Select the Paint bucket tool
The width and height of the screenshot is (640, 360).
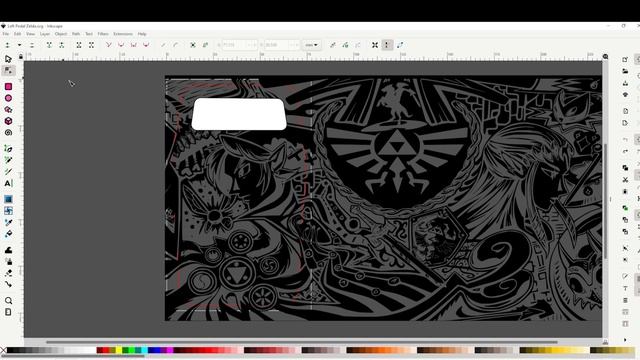pyautogui.click(x=8, y=234)
